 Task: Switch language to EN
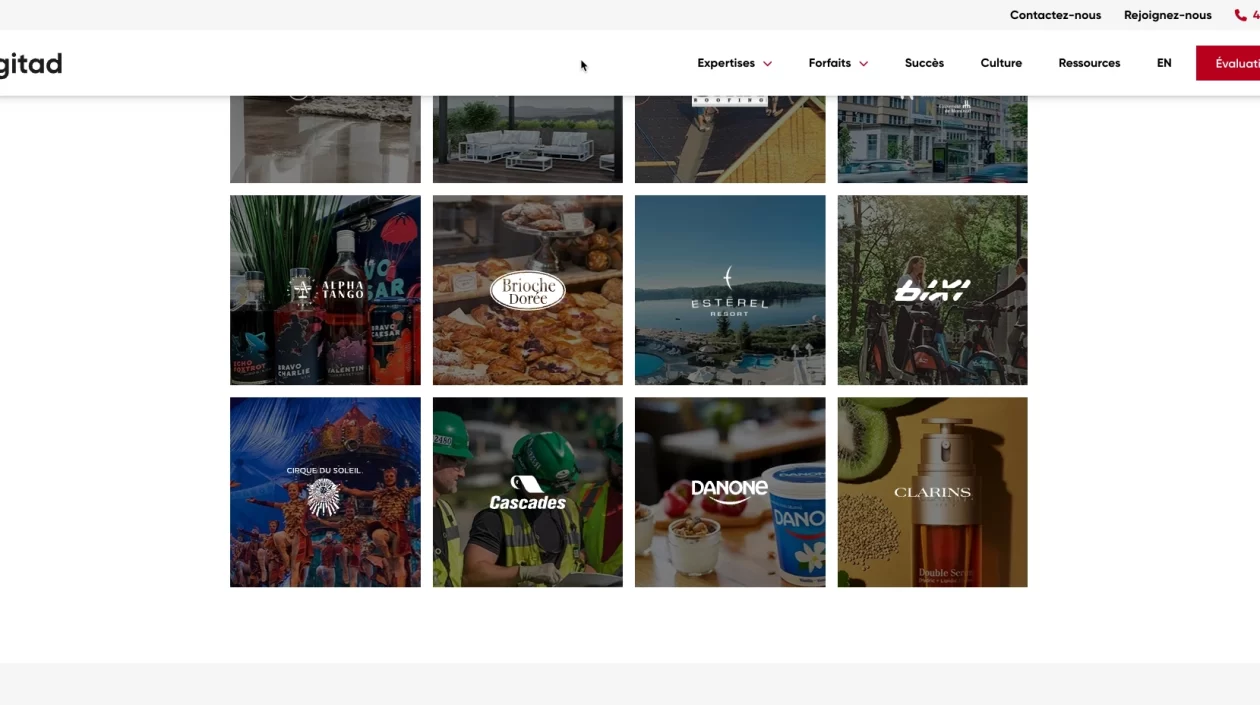[1164, 63]
